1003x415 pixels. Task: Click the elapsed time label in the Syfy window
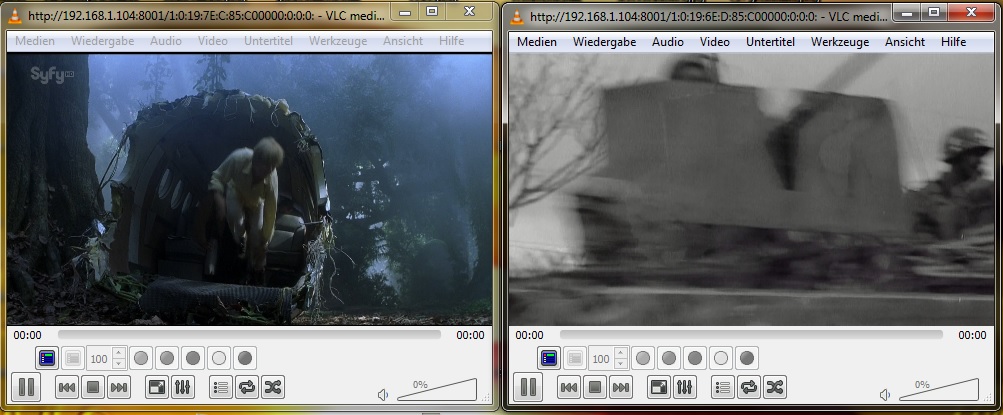[x=27, y=335]
